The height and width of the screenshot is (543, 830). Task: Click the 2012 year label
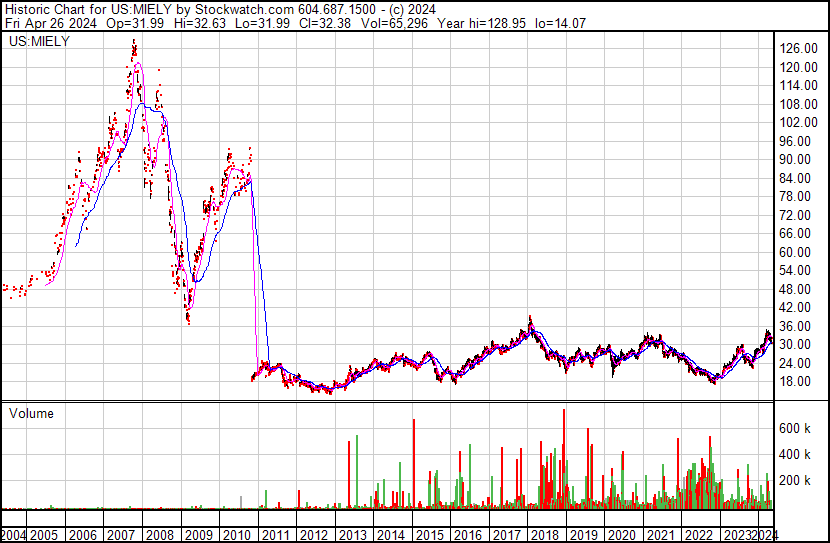click(x=314, y=535)
